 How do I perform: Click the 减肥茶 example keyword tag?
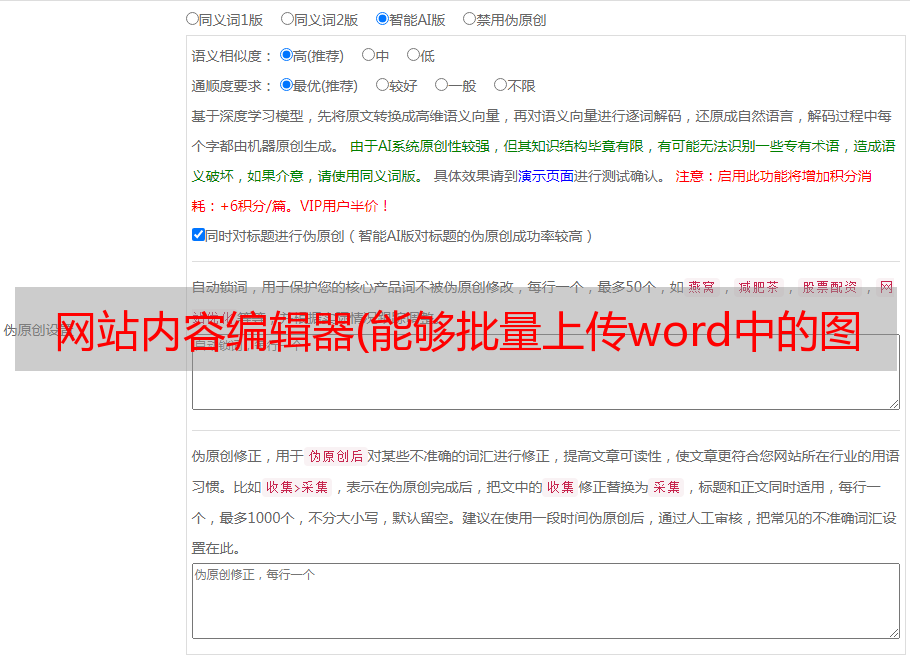click(758, 287)
